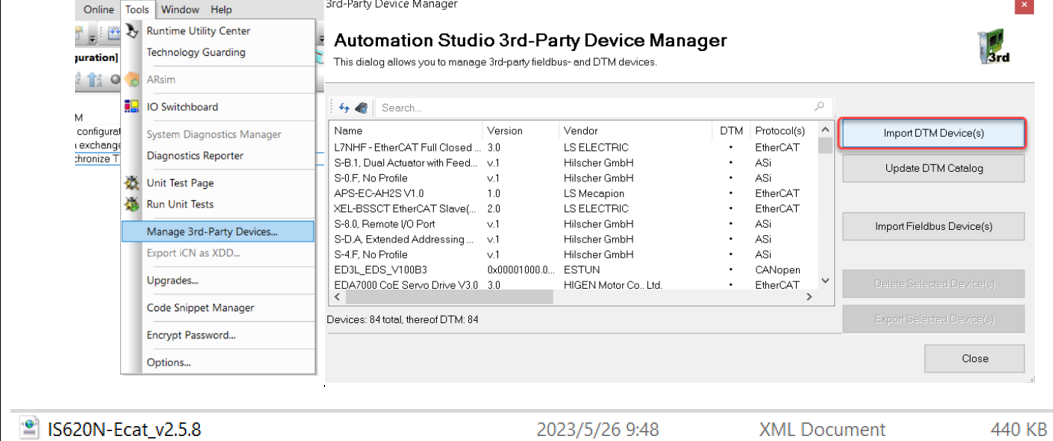
Task: Sort by the DTM column header
Action: tap(730, 131)
